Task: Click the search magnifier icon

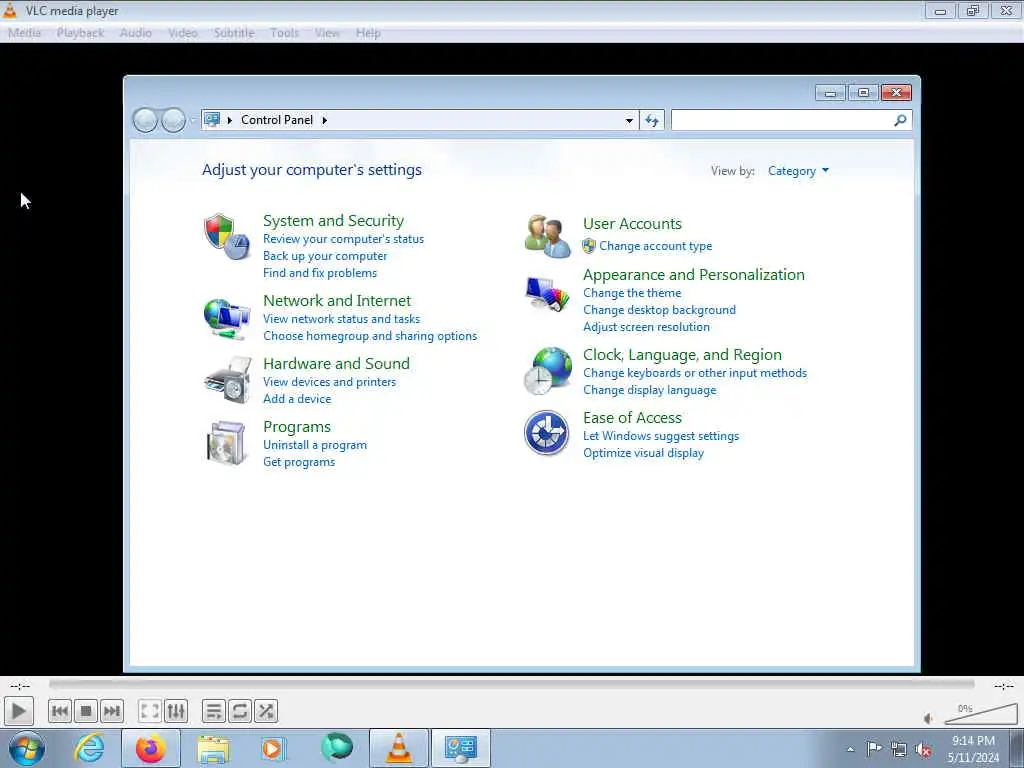Action: pyautogui.click(x=901, y=120)
